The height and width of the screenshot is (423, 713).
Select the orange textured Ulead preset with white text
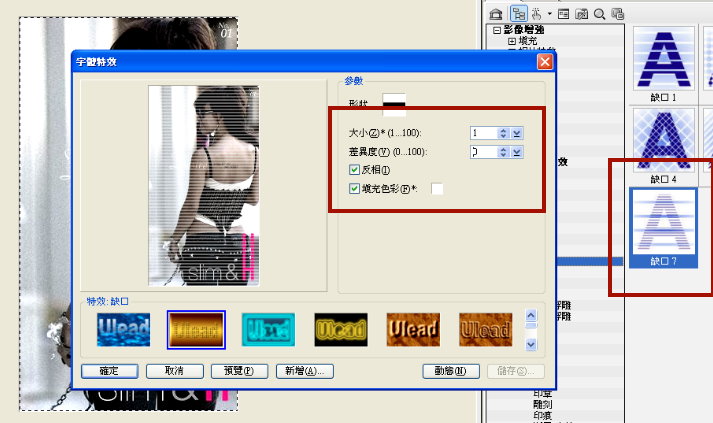[413, 329]
